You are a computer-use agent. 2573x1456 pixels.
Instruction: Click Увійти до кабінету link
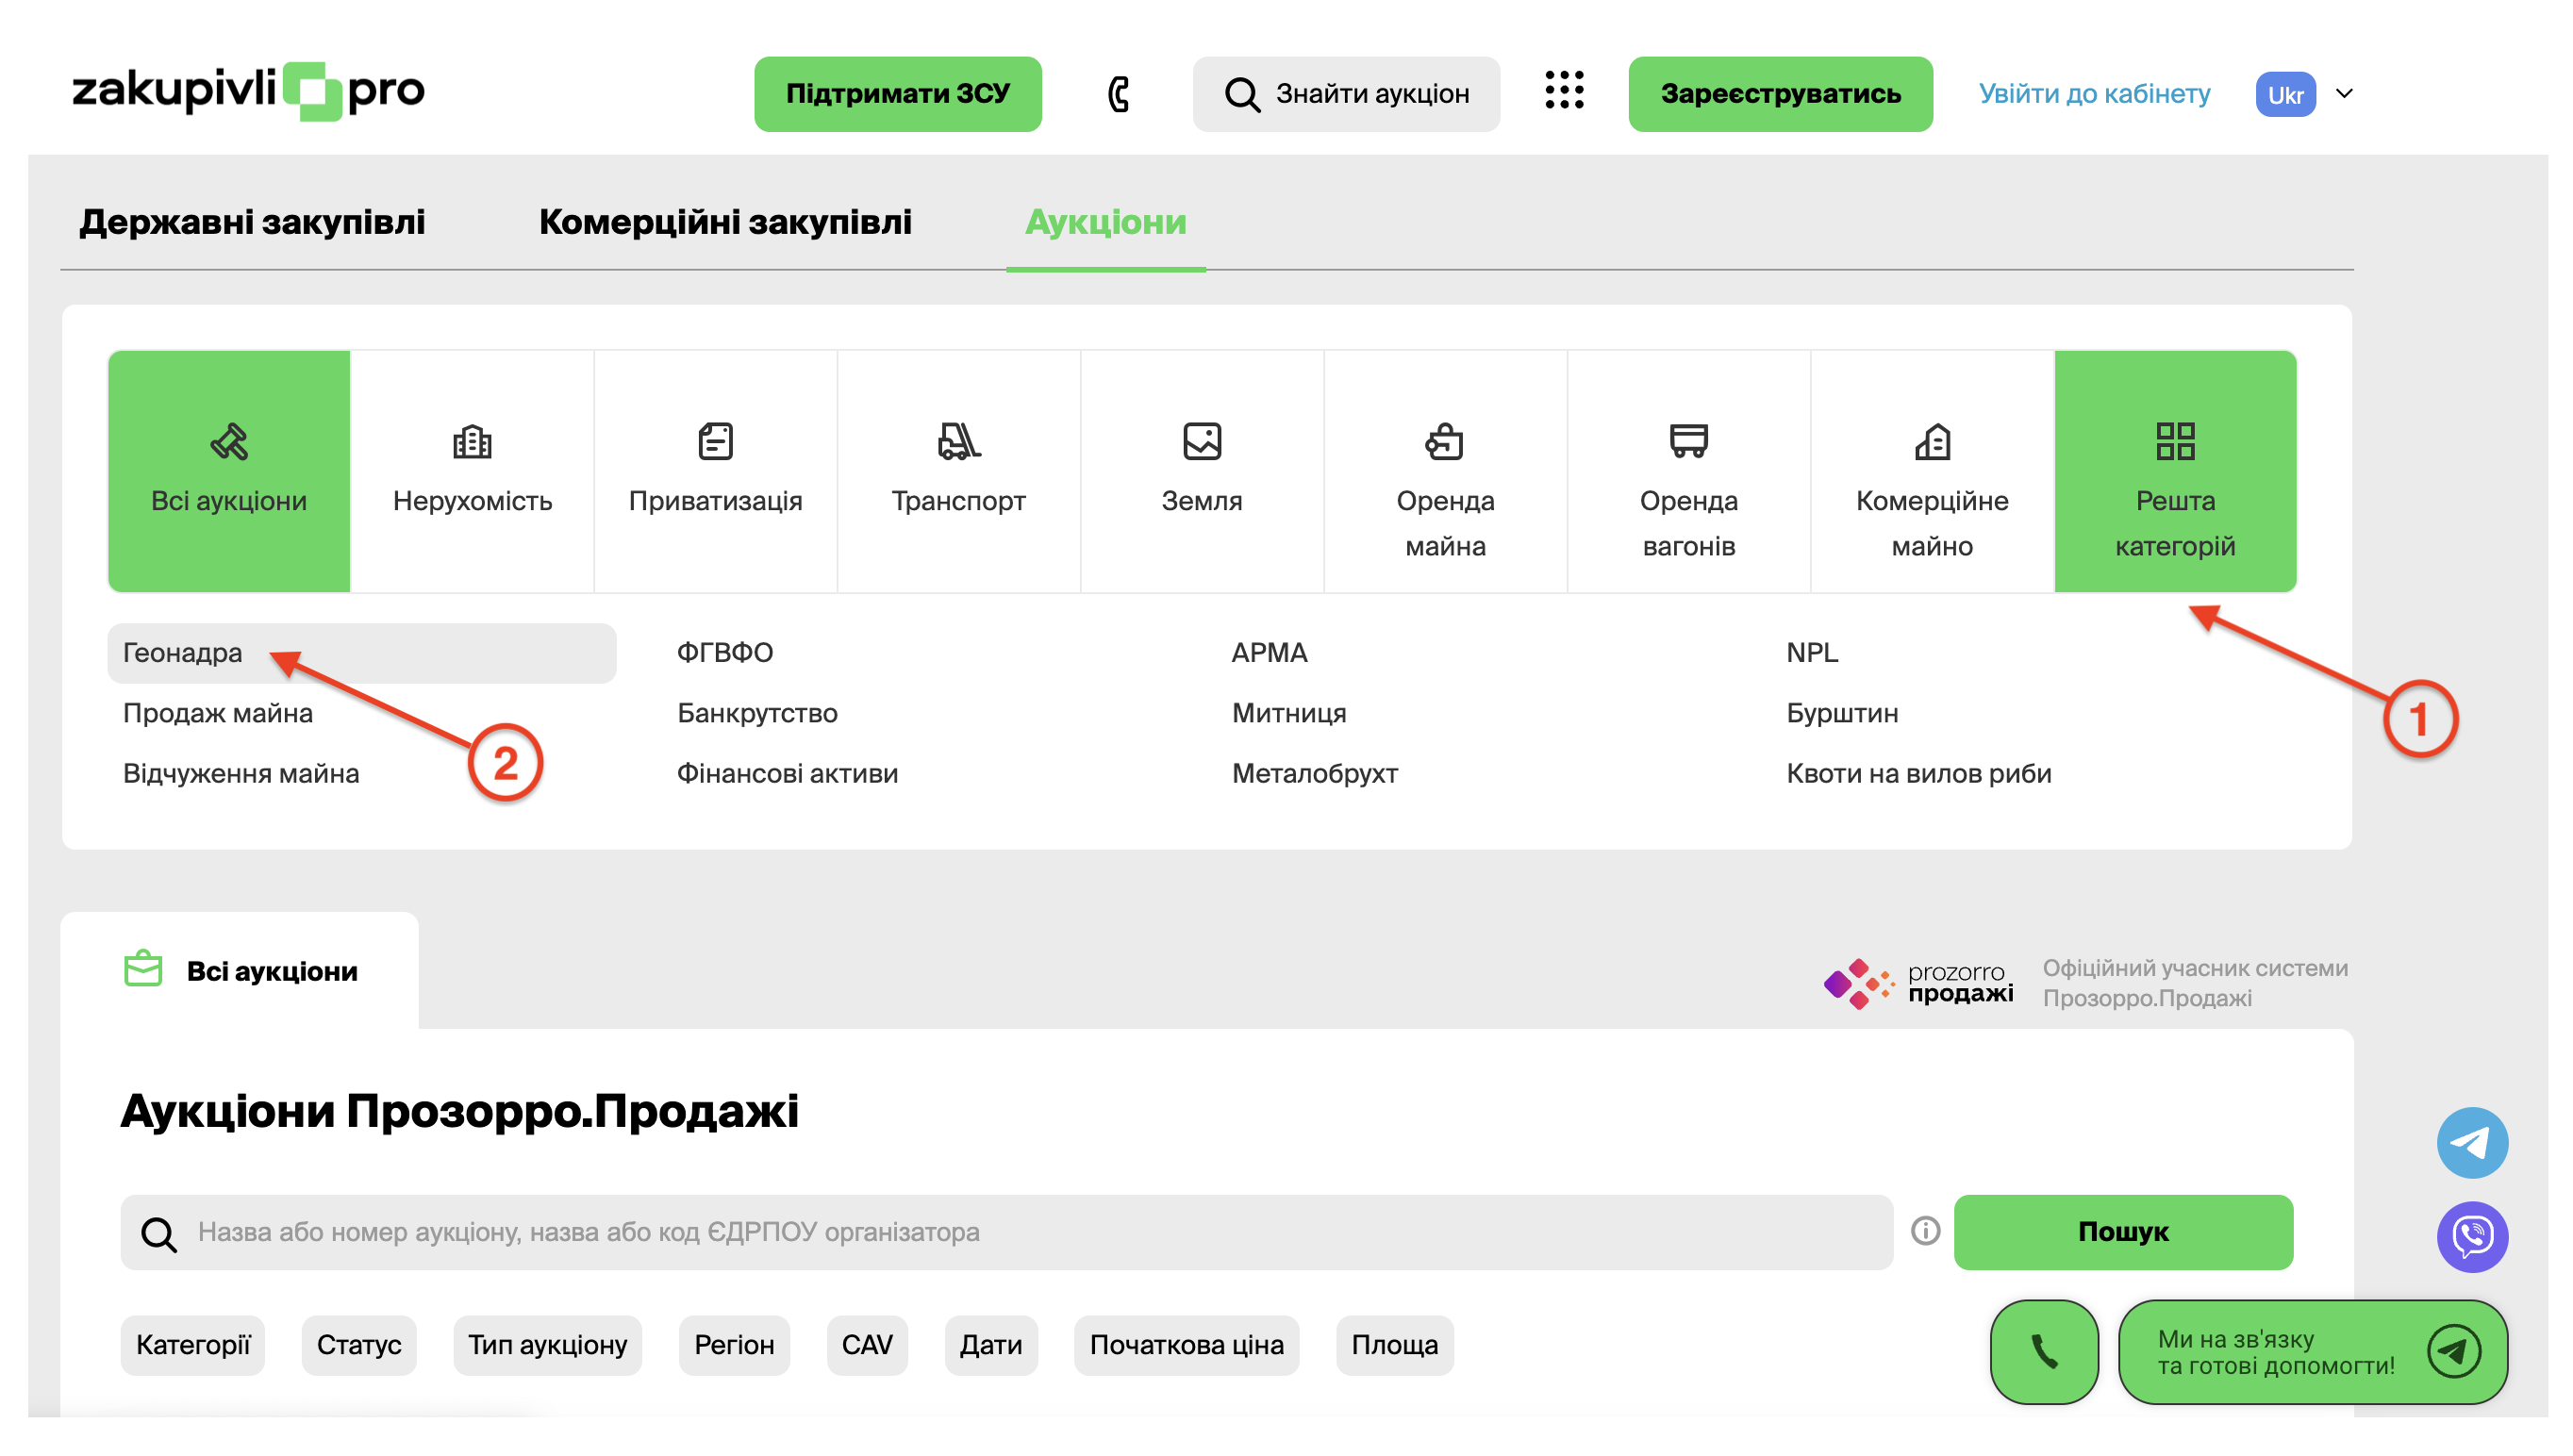pos(2093,94)
